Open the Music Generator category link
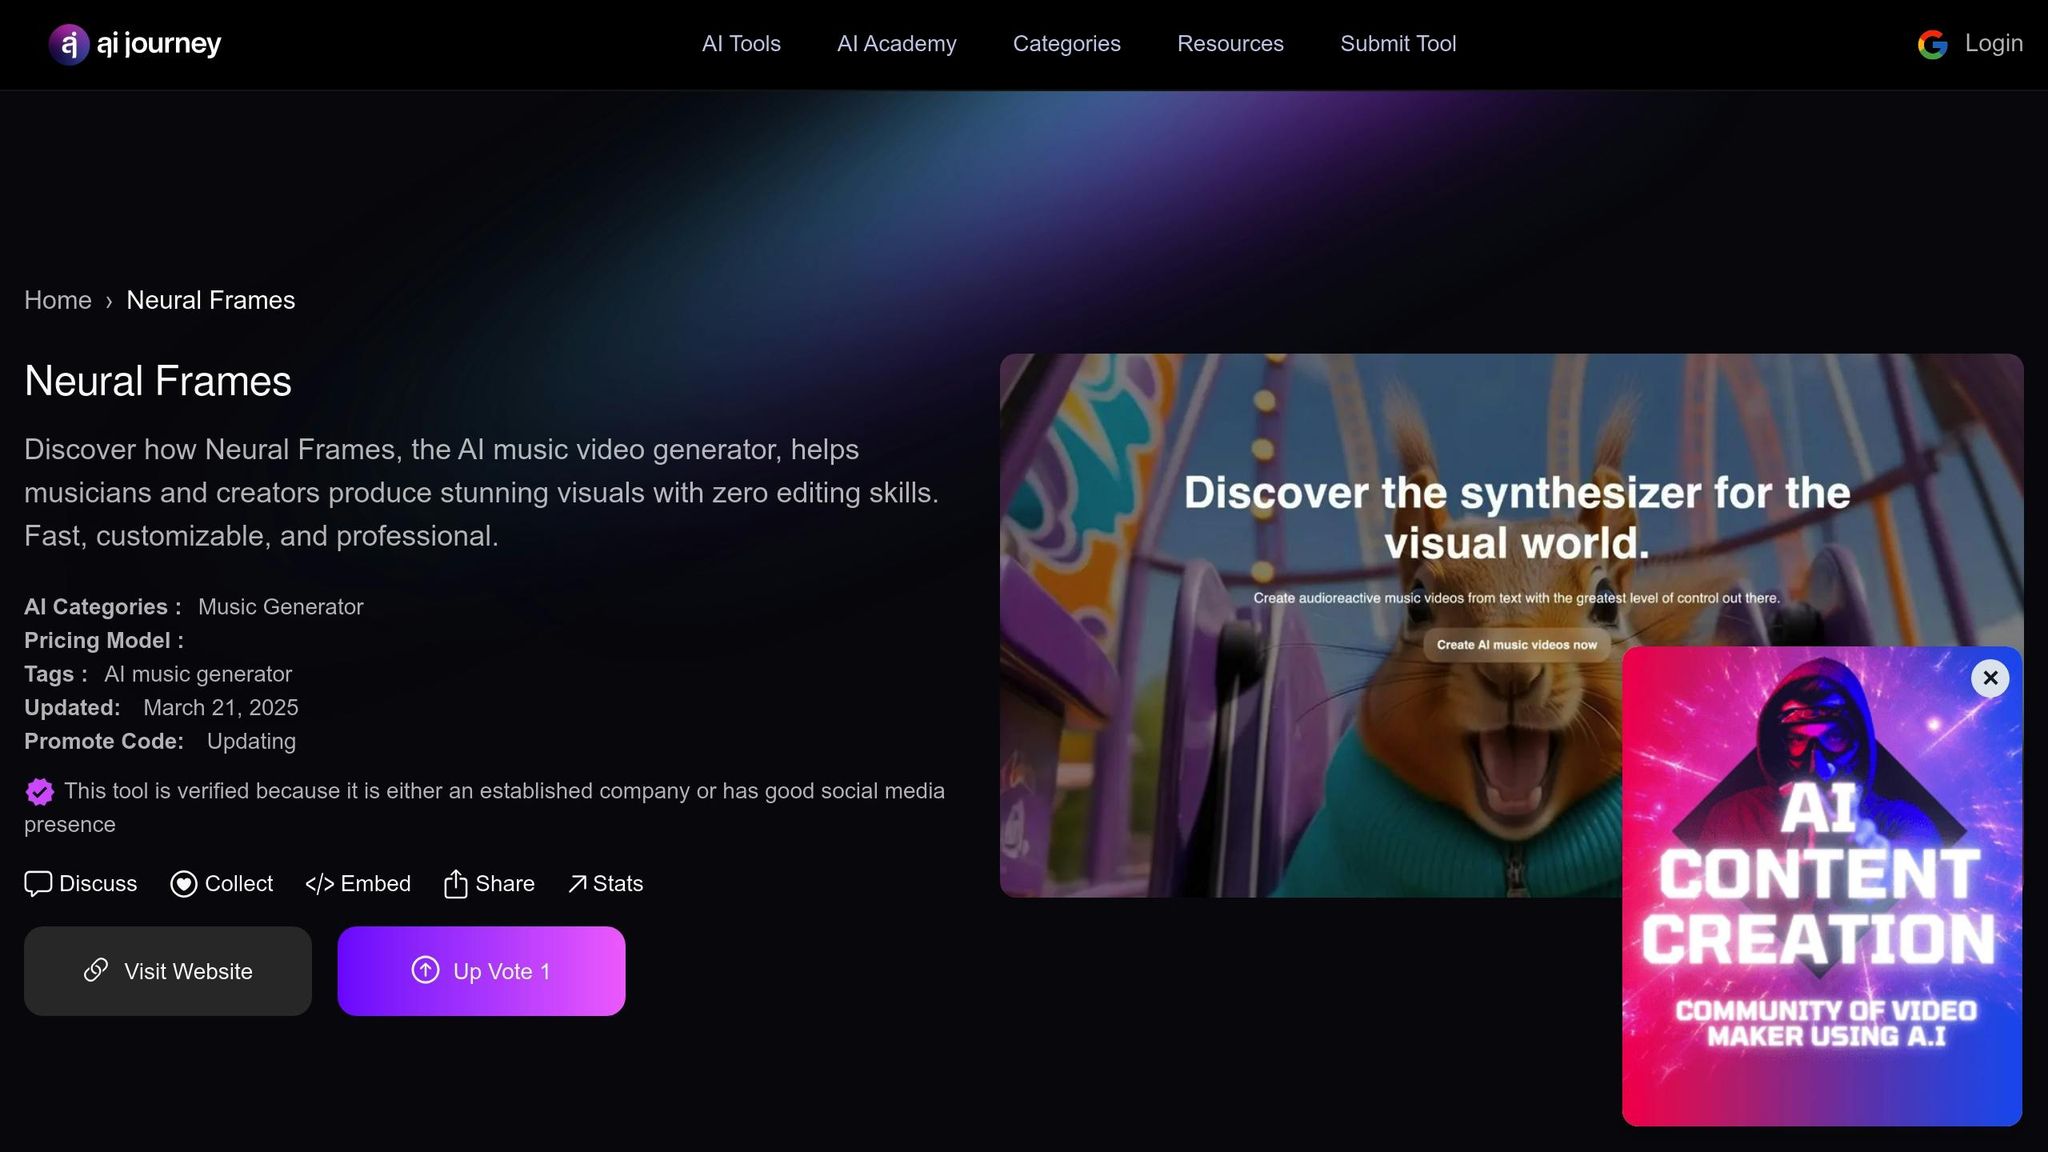Viewport: 2048px width, 1152px height. coord(280,607)
